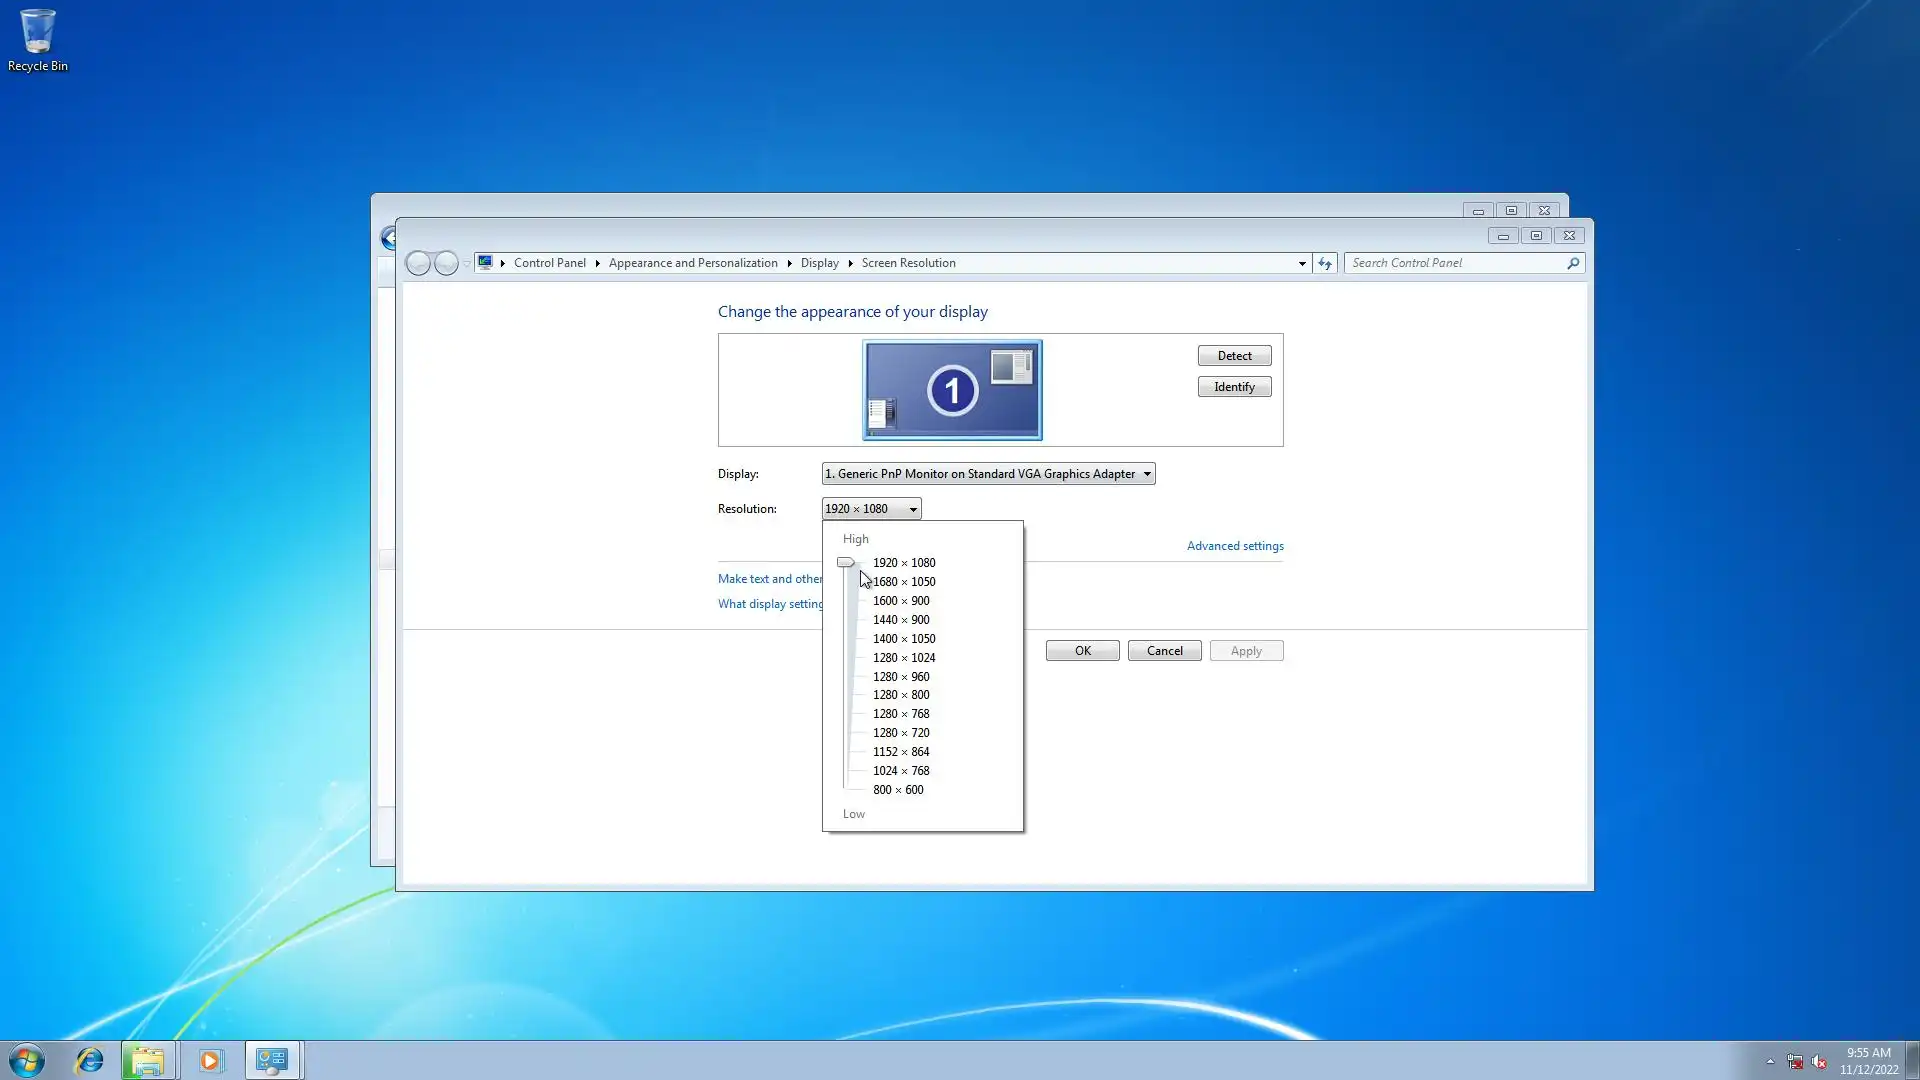Click the search magnifier icon
Image resolution: width=1920 pixels, height=1080 pixels.
1573,263
